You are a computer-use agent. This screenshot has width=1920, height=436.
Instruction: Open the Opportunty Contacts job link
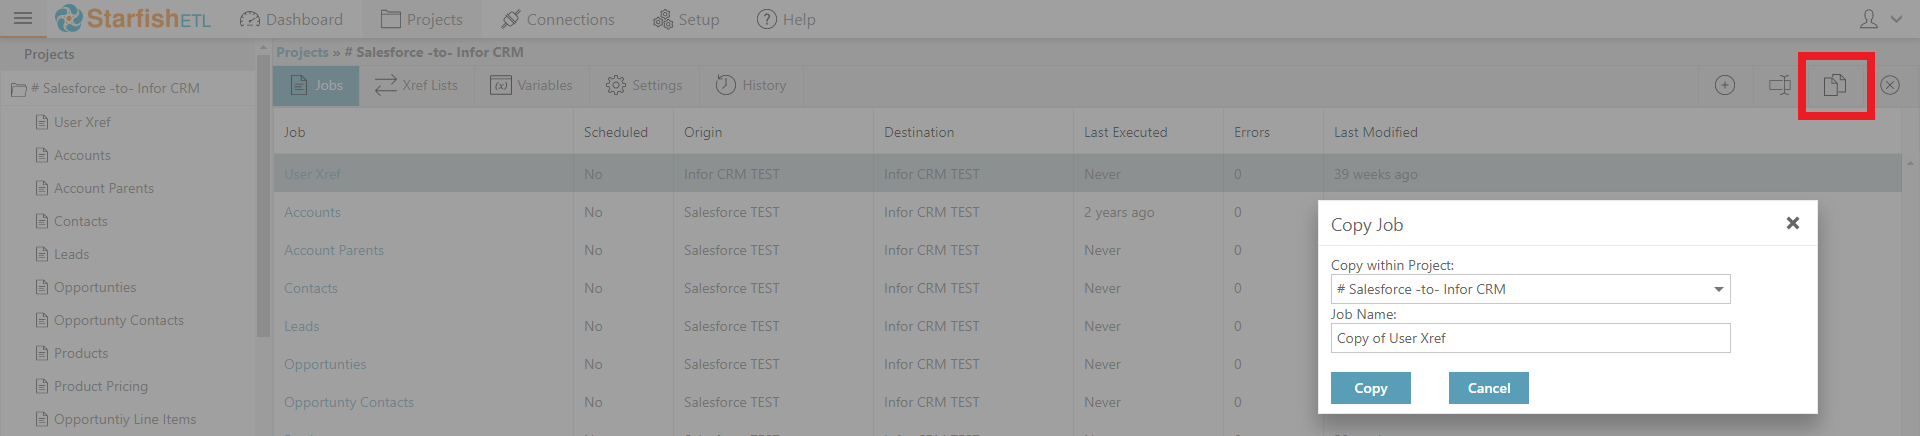(x=348, y=402)
